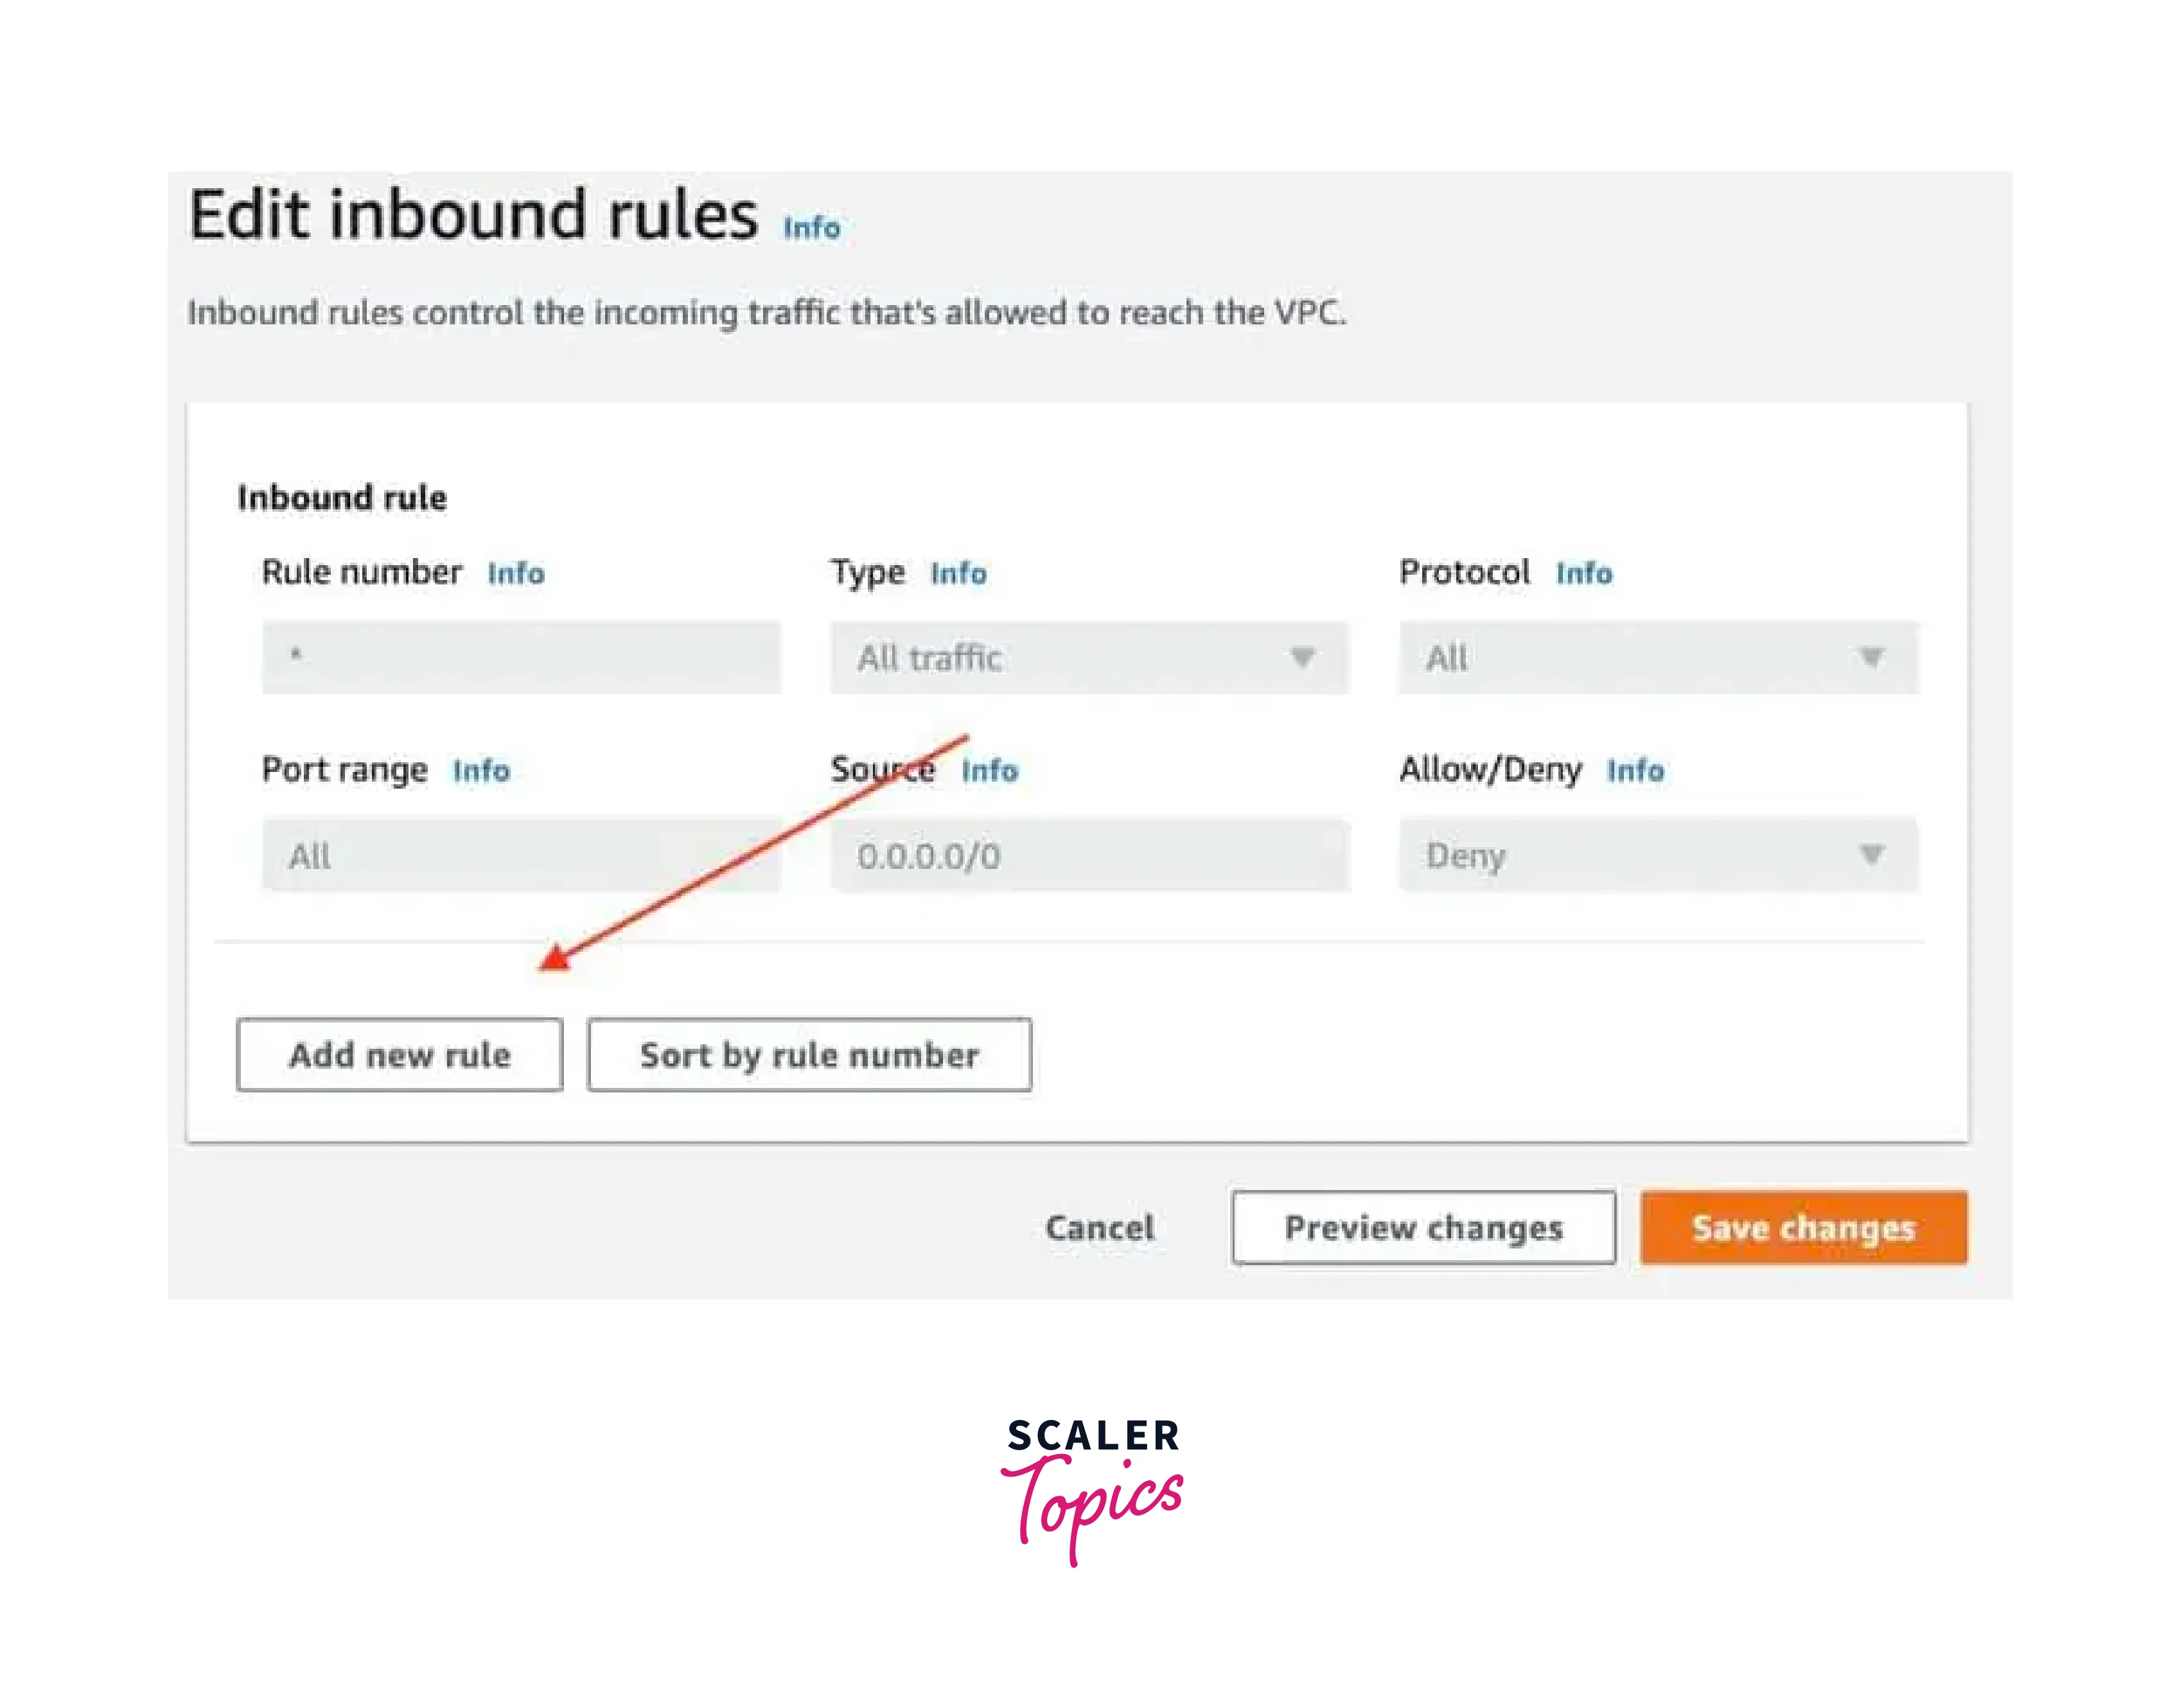Click the Source field showing 0.0.0.0/0
The width and height of the screenshot is (2184, 1691).
click(x=1088, y=855)
